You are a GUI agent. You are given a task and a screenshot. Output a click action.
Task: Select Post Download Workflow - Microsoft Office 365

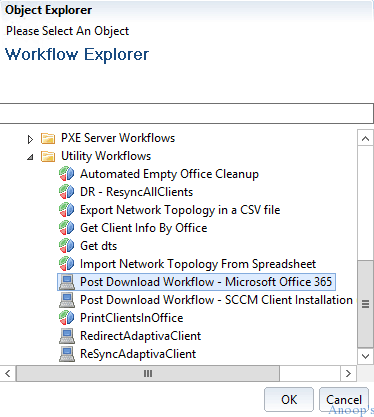point(206,282)
